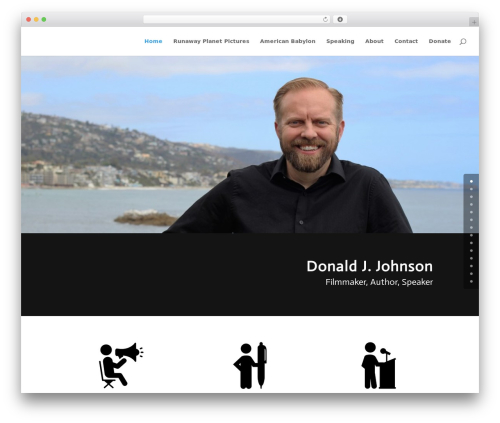The image size is (500, 423).
Task: Go to American Babylon page
Action: 287,41
